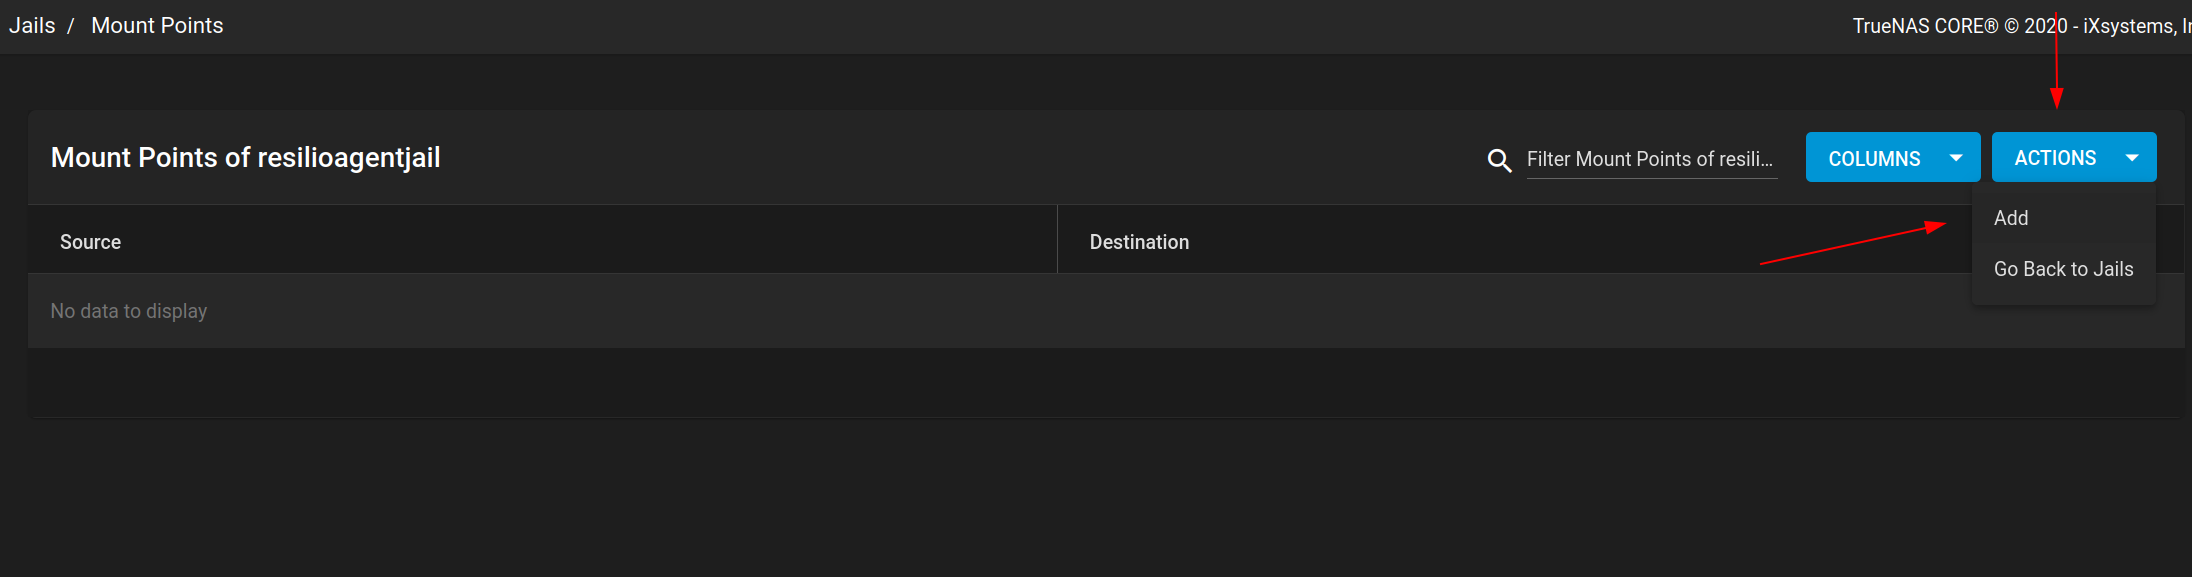Sort by the Source column header

90,242
